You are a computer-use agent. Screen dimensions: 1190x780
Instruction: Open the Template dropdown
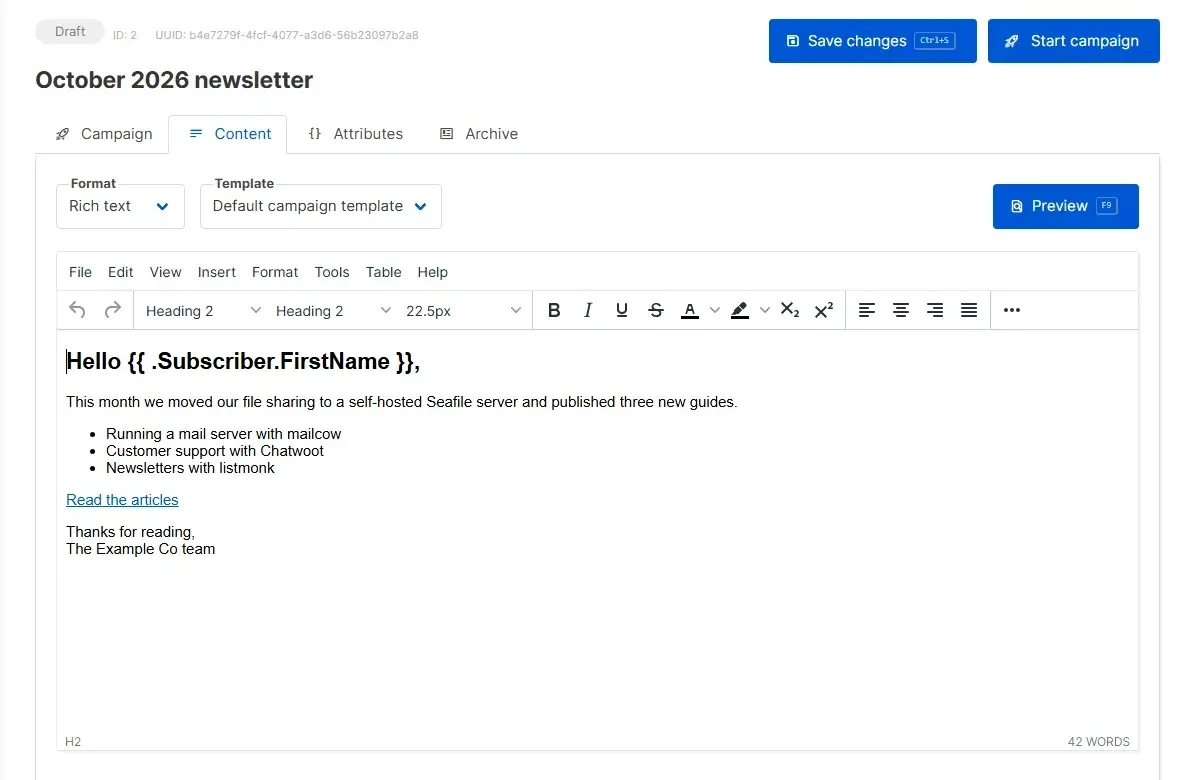click(x=320, y=206)
